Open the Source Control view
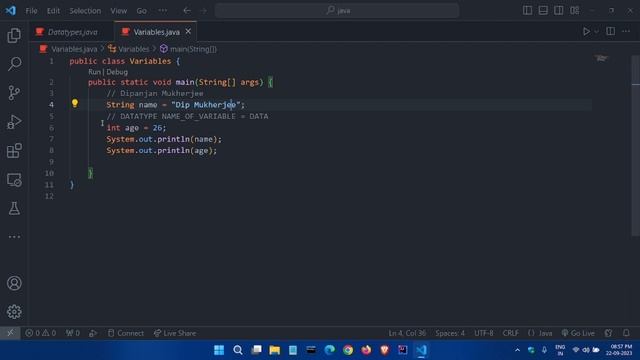640x360 pixels. pyautogui.click(x=14, y=93)
